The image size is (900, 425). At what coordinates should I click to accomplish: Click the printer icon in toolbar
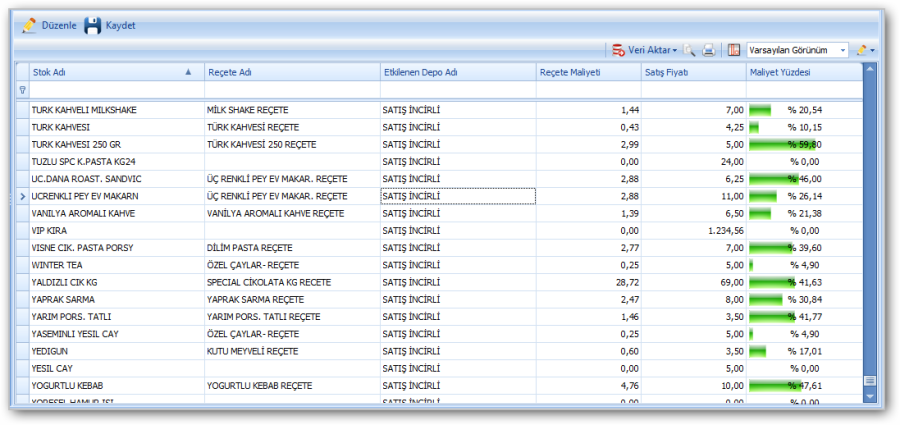point(709,50)
